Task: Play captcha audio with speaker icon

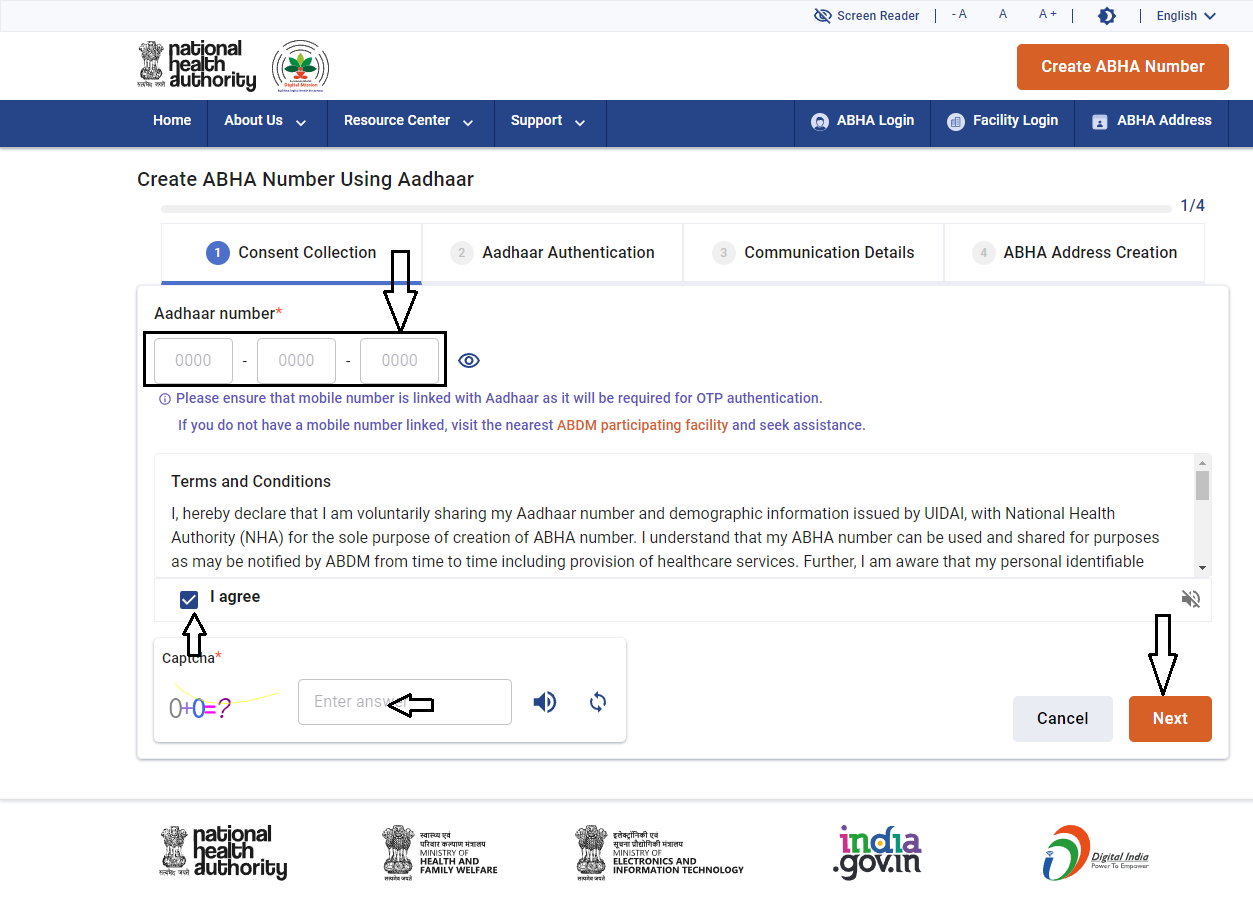Action: click(x=545, y=702)
